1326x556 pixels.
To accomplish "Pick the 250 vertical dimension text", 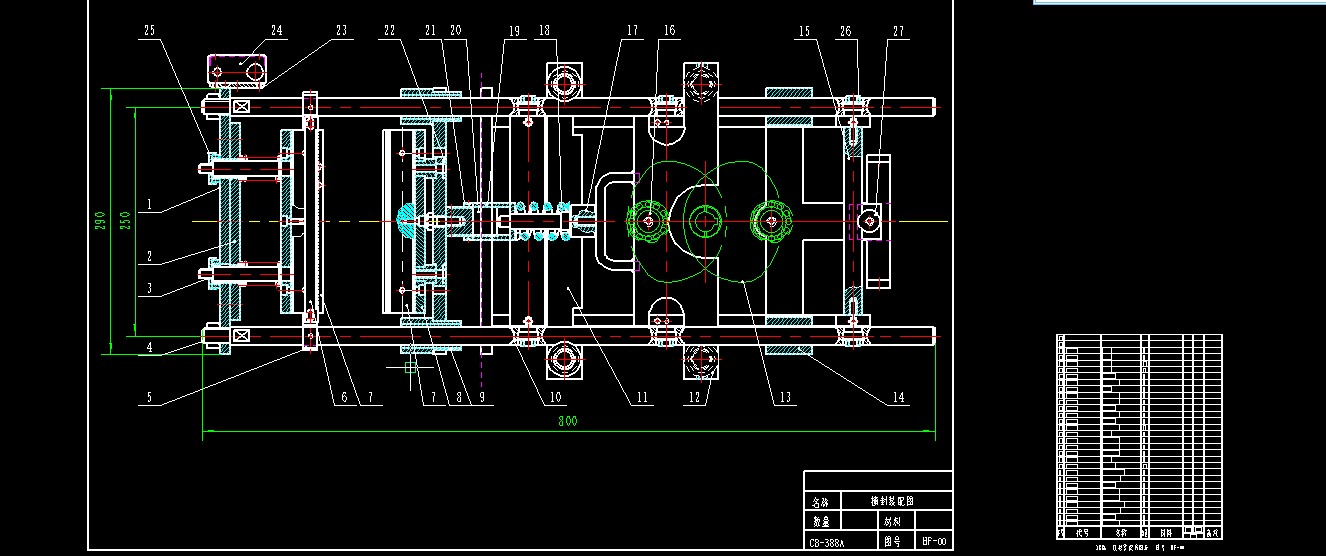I will click(x=126, y=220).
